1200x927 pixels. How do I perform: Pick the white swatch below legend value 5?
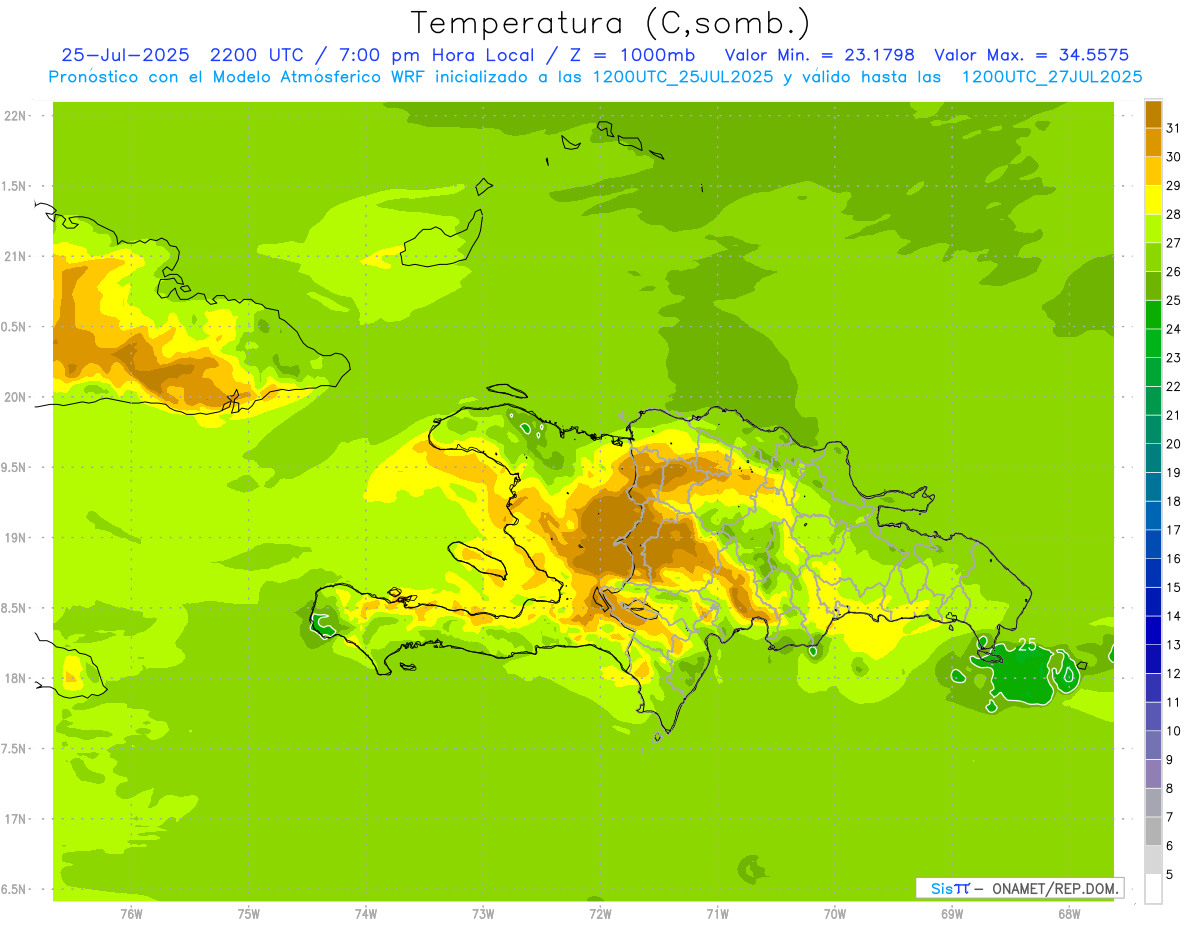[1153, 889]
